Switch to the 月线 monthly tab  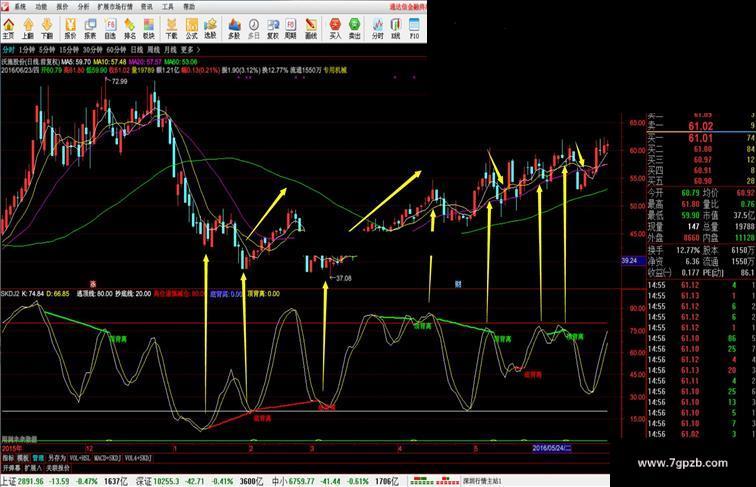tap(170, 50)
